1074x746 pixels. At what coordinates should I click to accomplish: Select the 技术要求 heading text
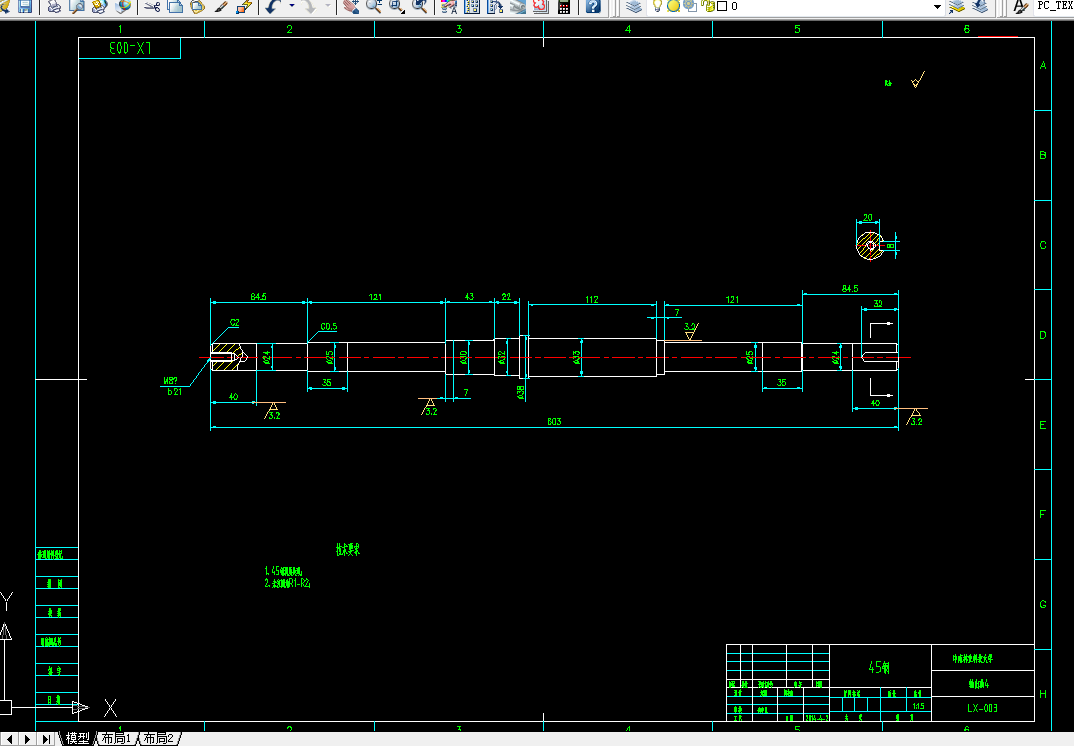point(348,549)
